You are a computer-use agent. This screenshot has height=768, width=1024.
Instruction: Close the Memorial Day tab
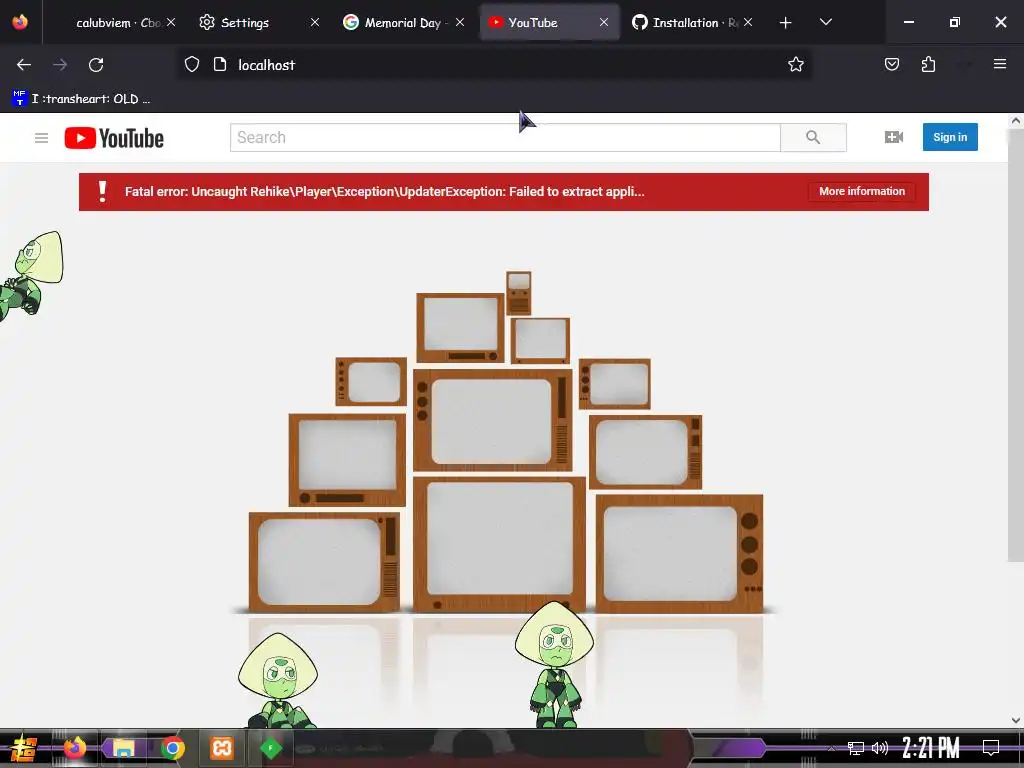(460, 22)
